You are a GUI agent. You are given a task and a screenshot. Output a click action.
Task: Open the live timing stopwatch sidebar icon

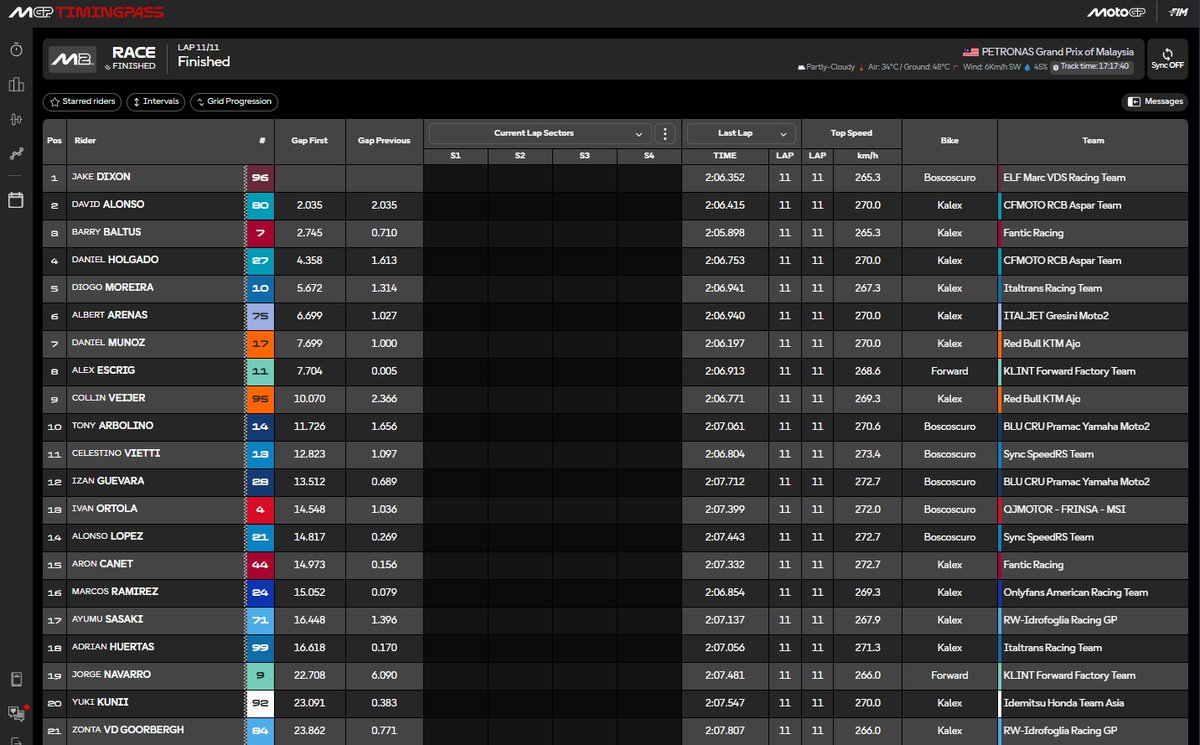16,50
